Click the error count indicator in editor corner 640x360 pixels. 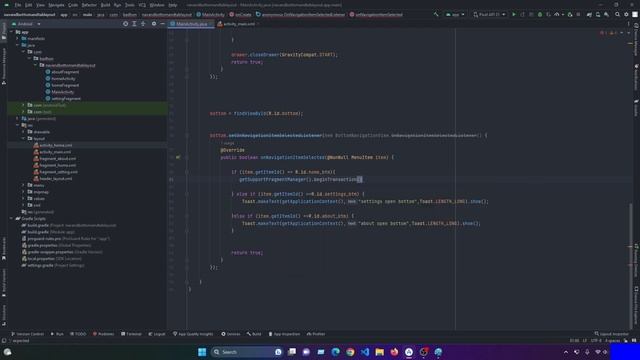click(603, 33)
